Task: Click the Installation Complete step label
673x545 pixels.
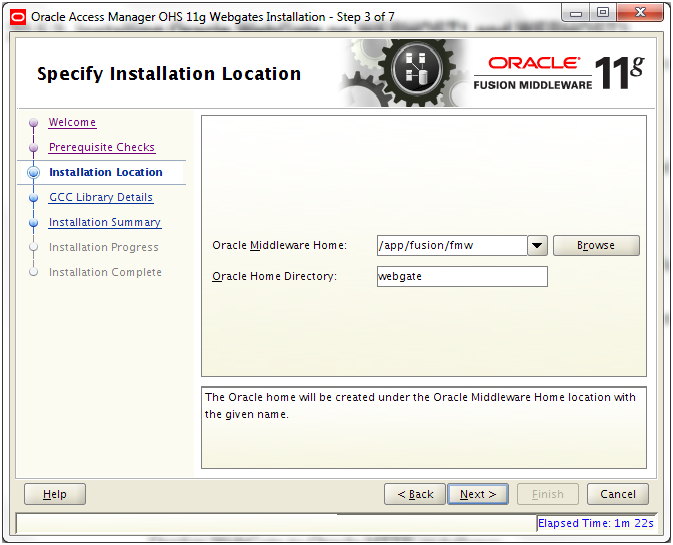Action: pos(105,272)
